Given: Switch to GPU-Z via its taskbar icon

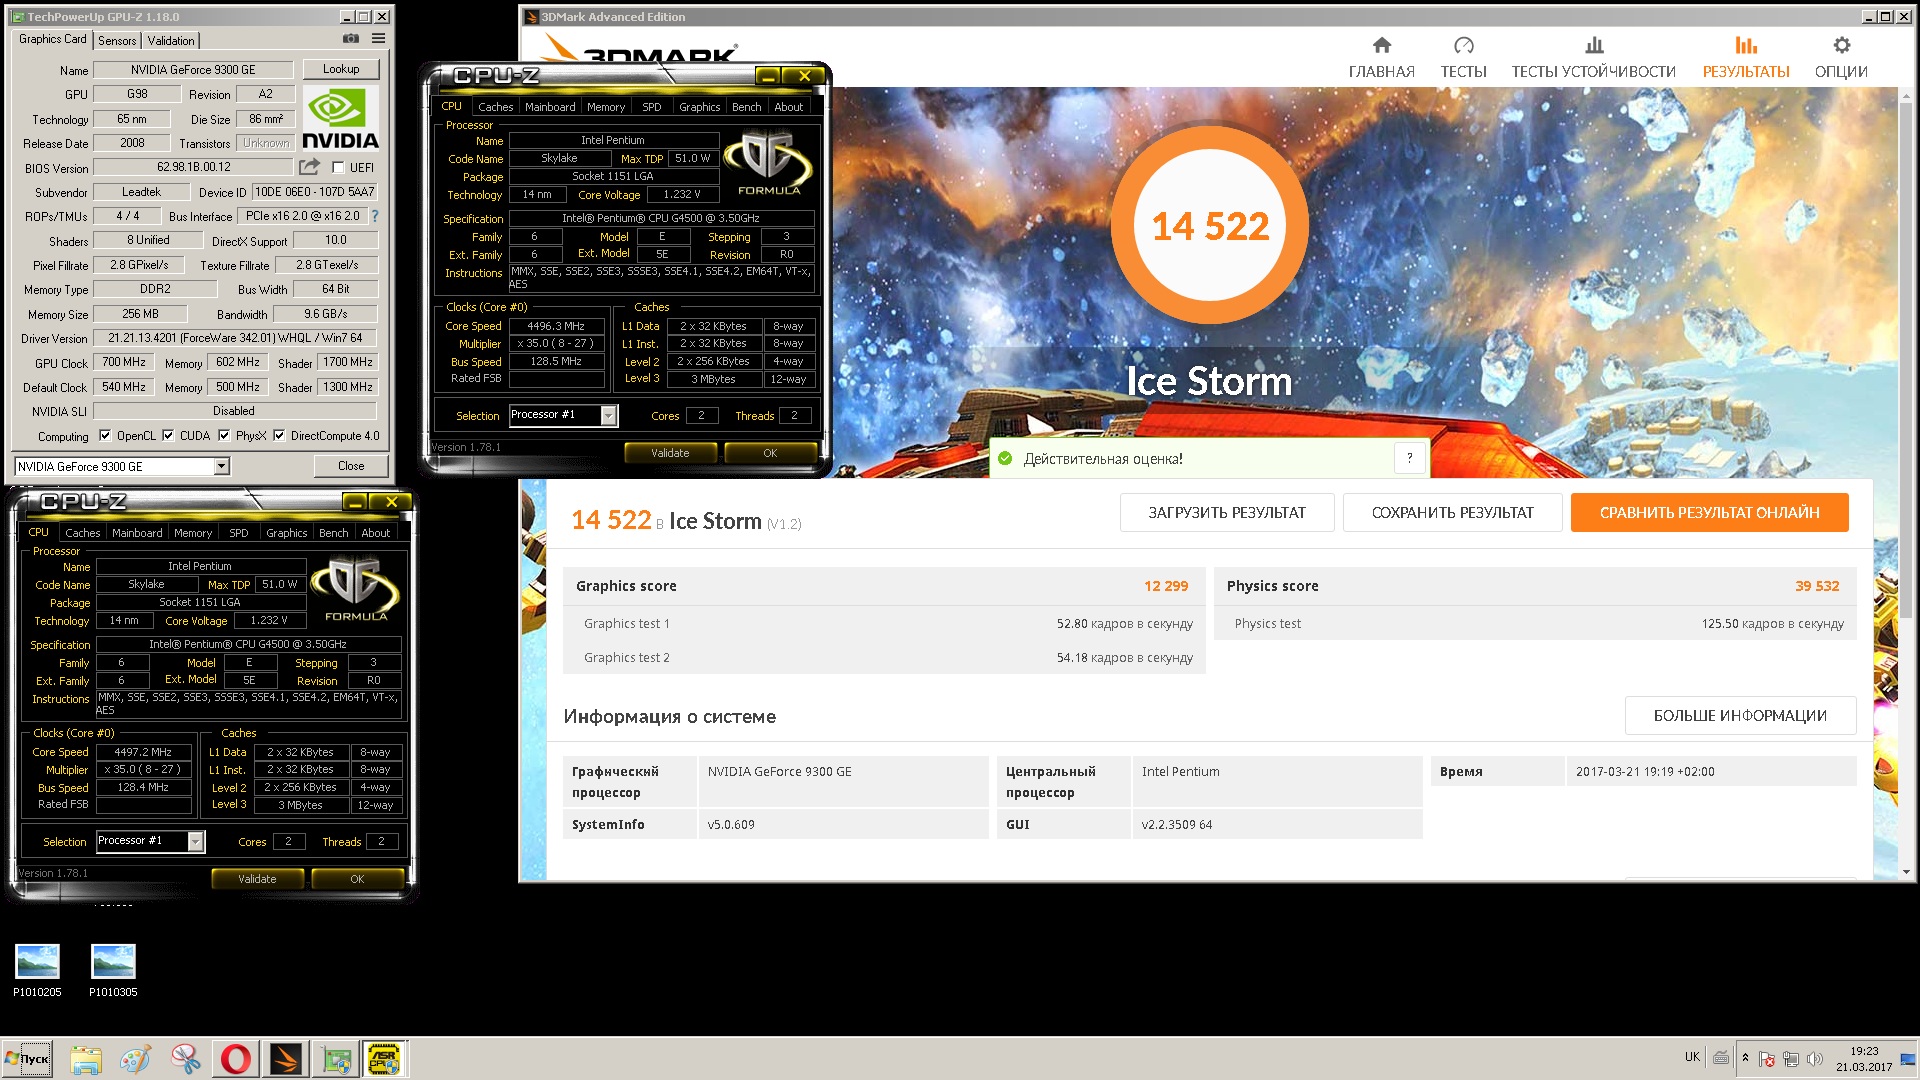Looking at the screenshot, I should pos(336,1059).
